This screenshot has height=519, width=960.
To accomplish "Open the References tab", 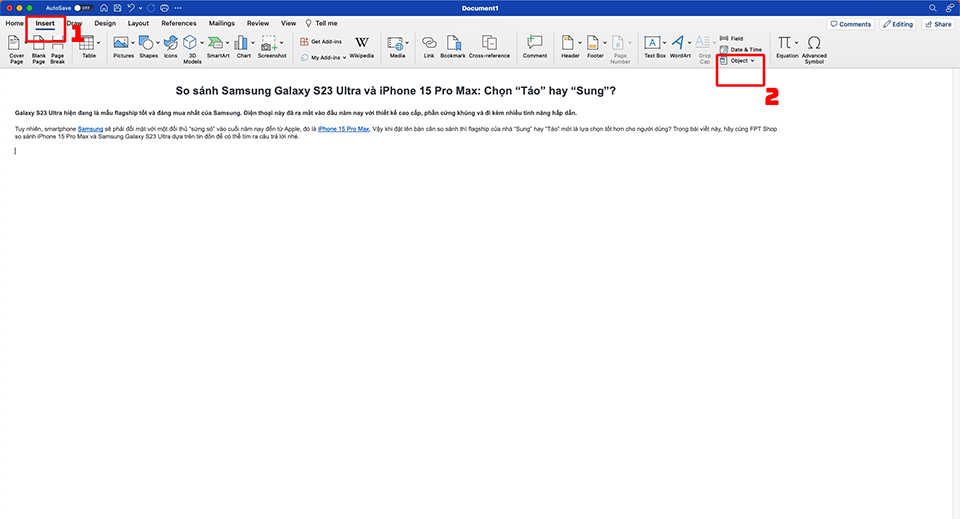I will (179, 23).
